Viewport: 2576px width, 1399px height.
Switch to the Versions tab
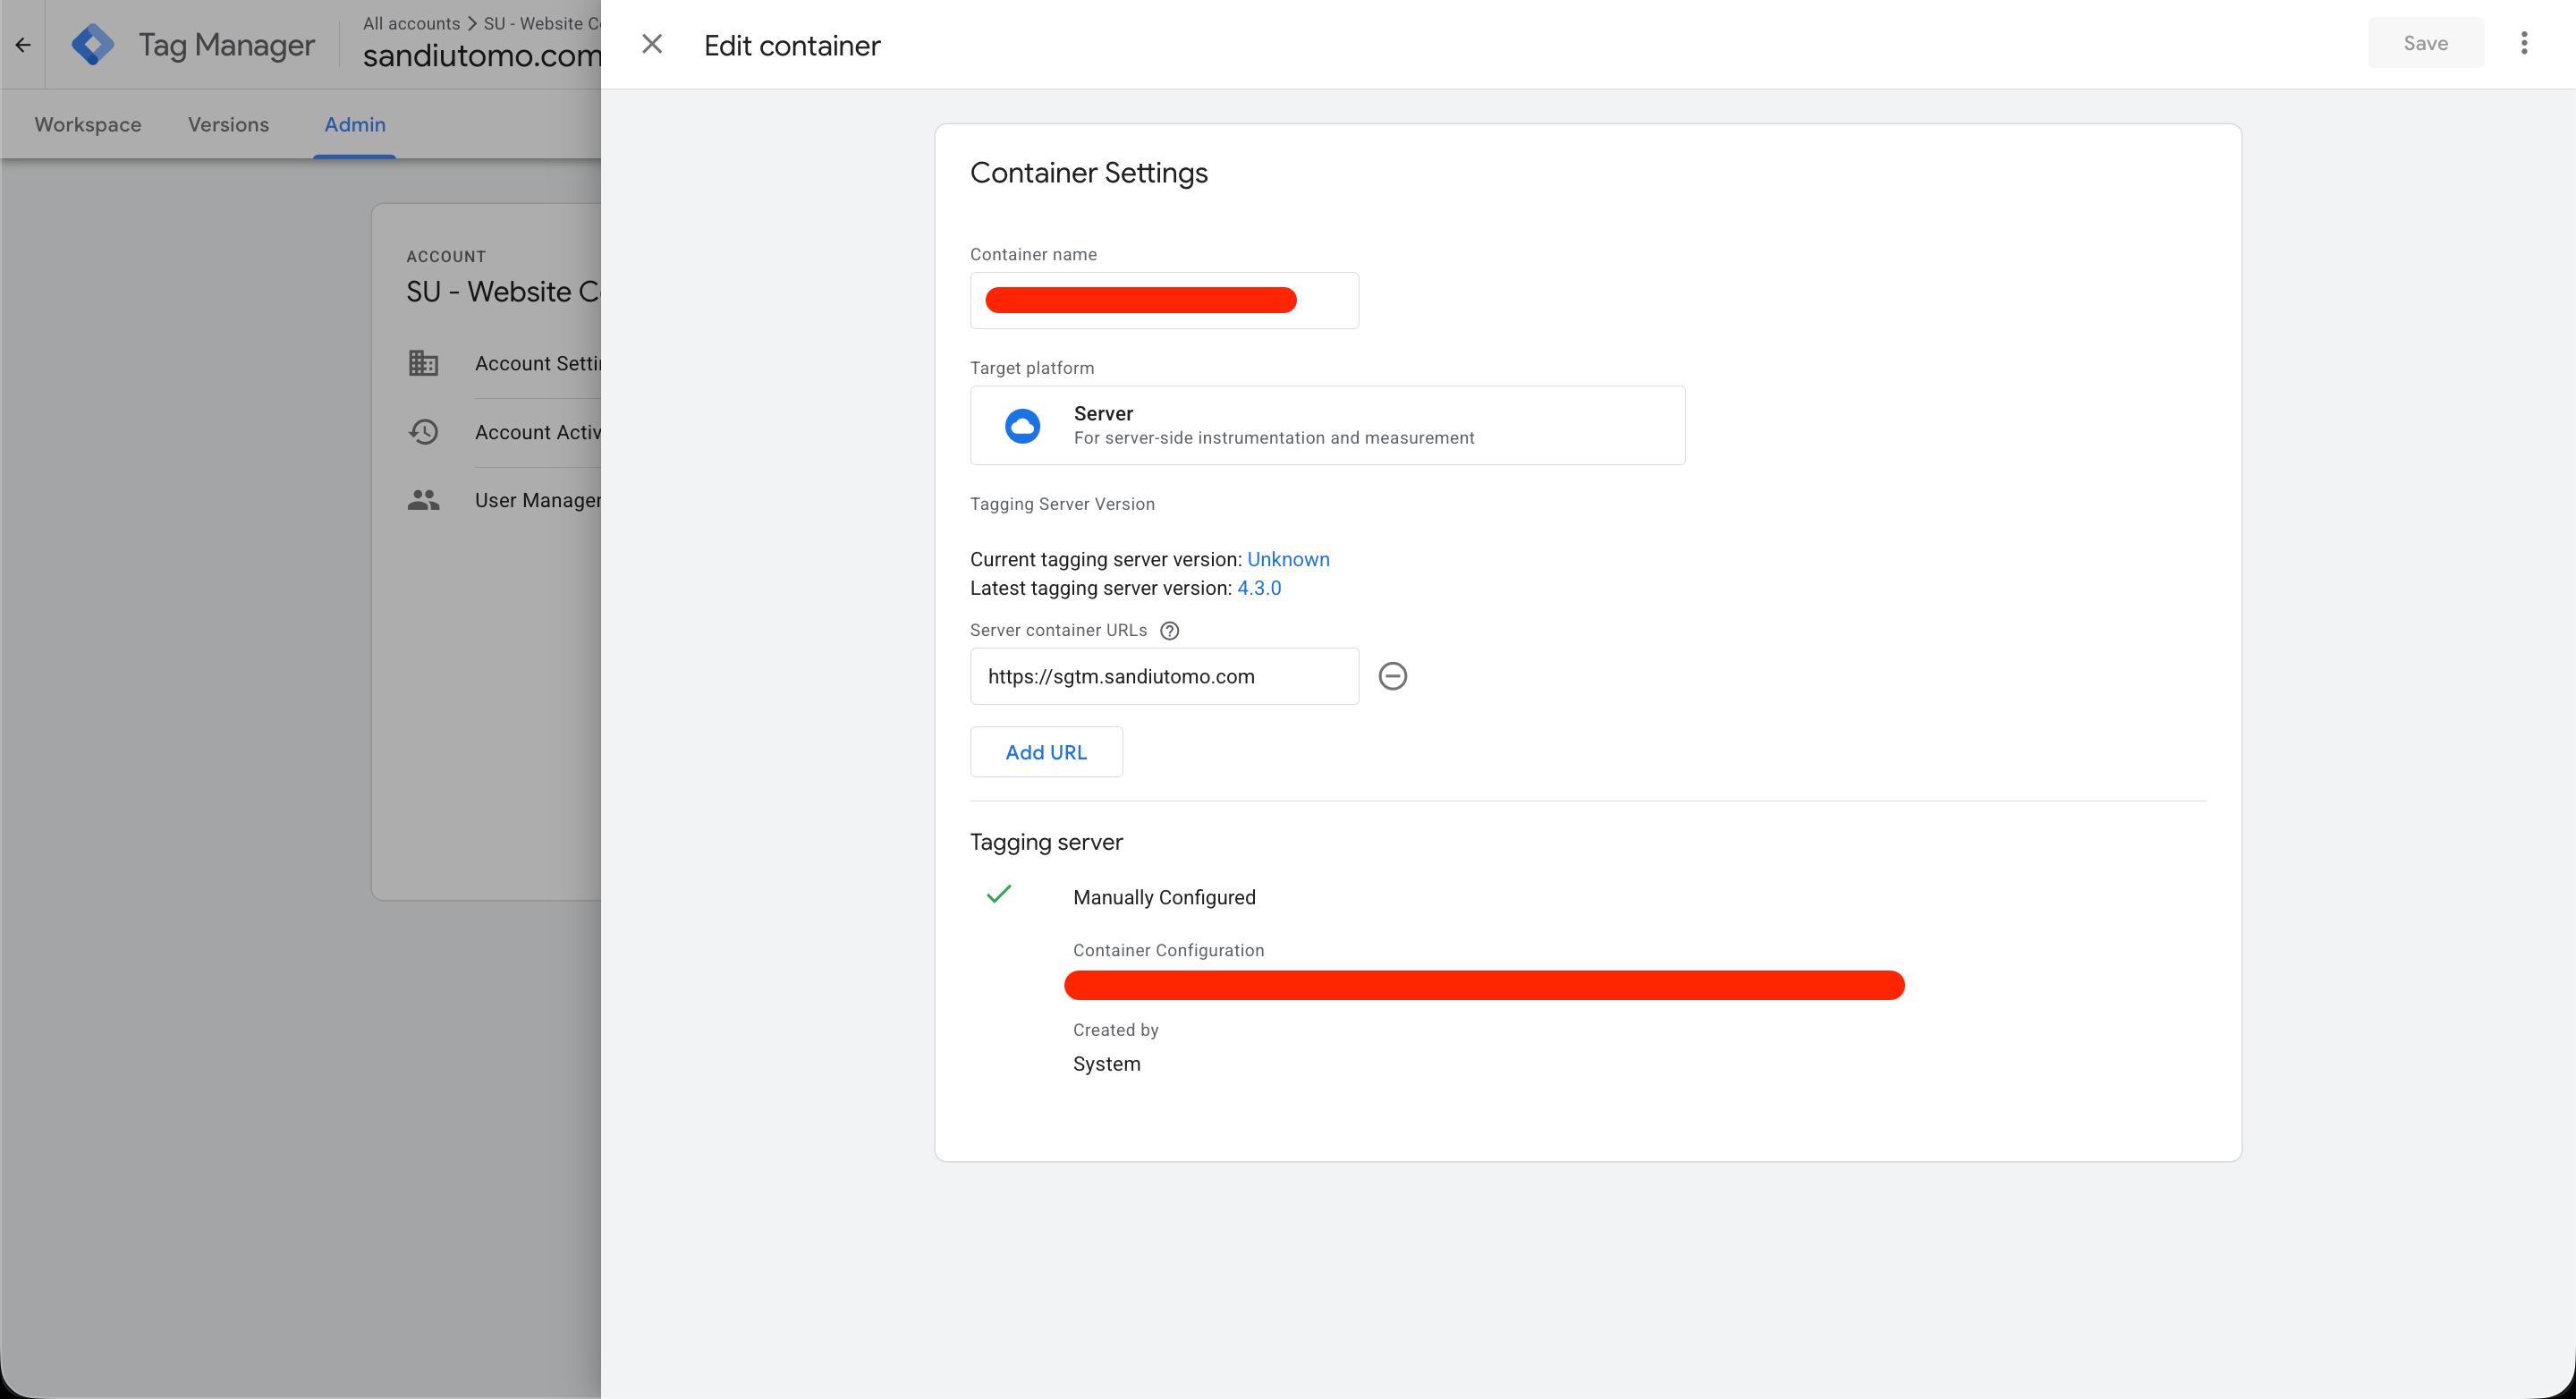click(229, 124)
